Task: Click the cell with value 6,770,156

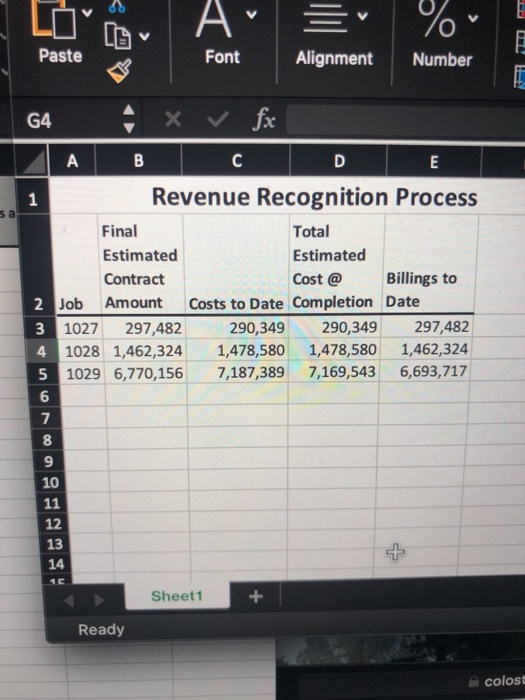Action: point(147,373)
